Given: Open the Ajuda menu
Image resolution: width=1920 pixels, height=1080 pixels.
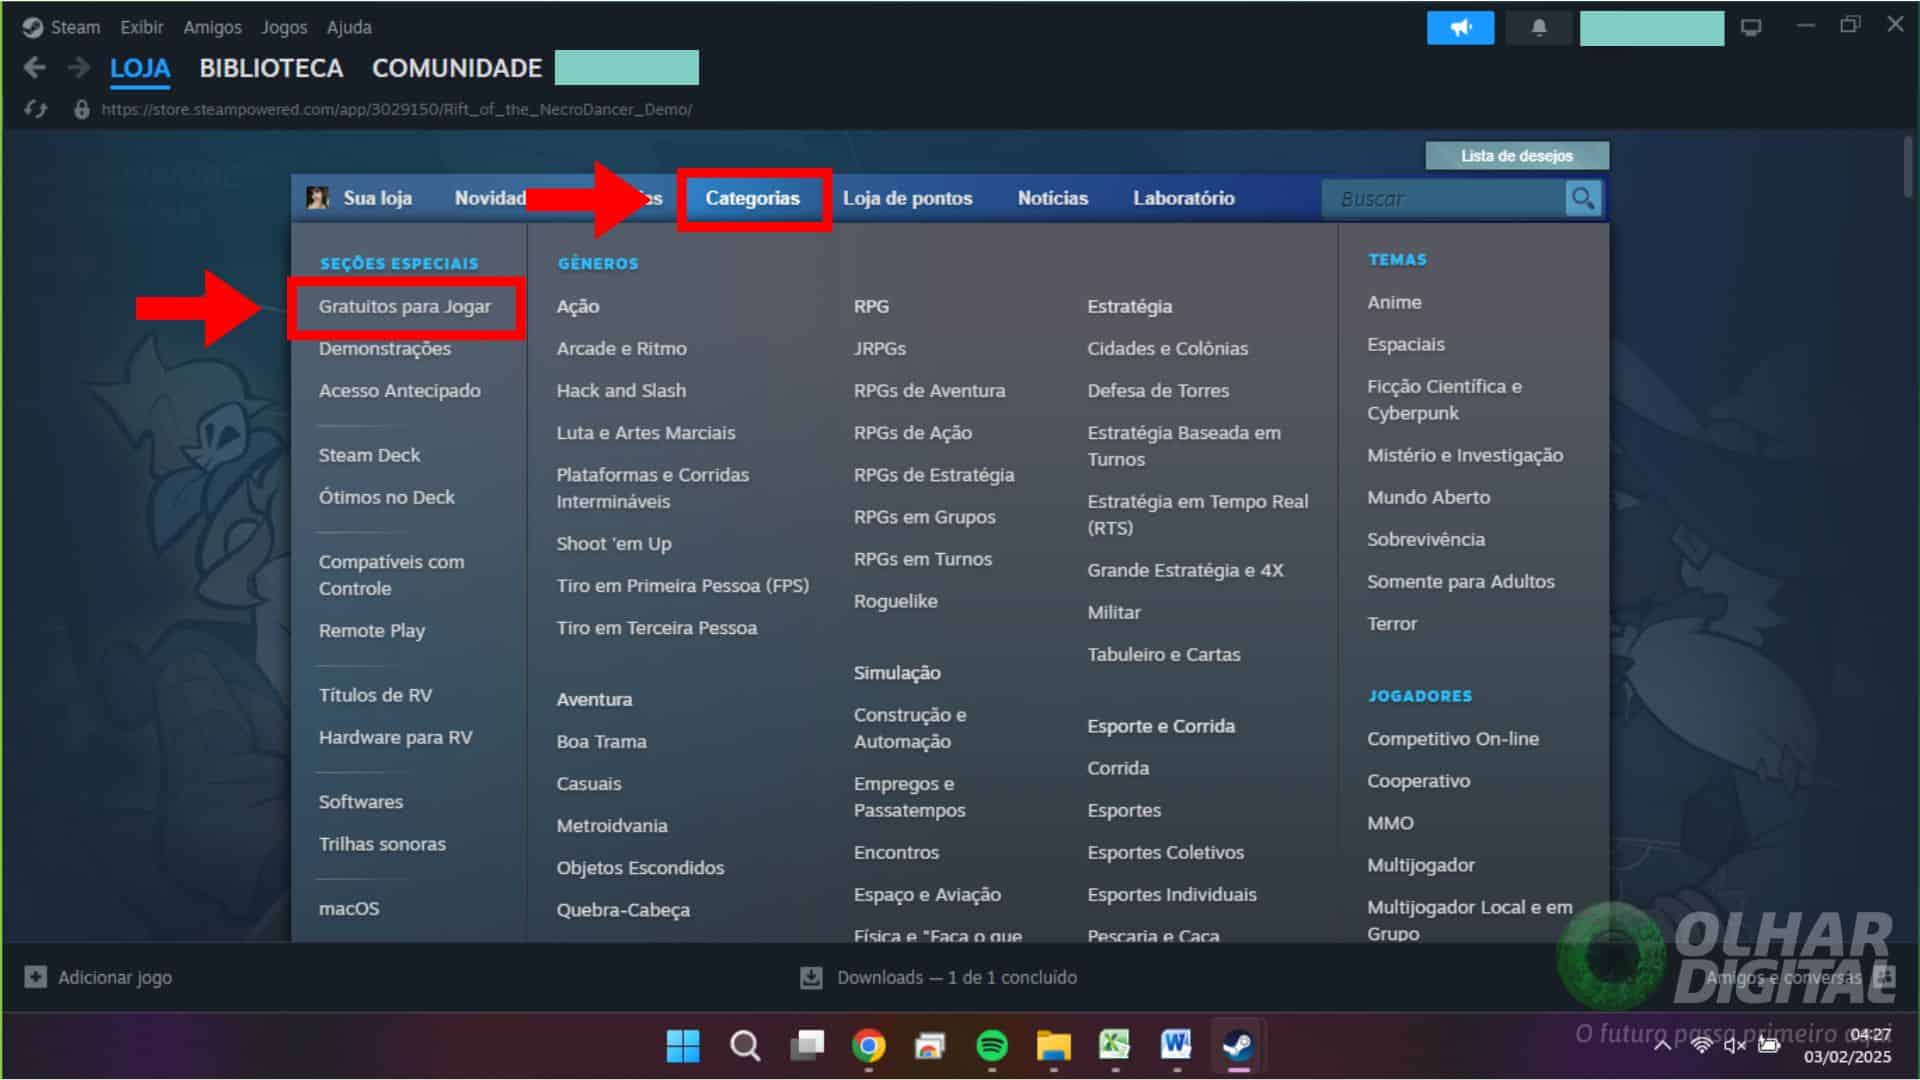Looking at the screenshot, I should (x=349, y=27).
